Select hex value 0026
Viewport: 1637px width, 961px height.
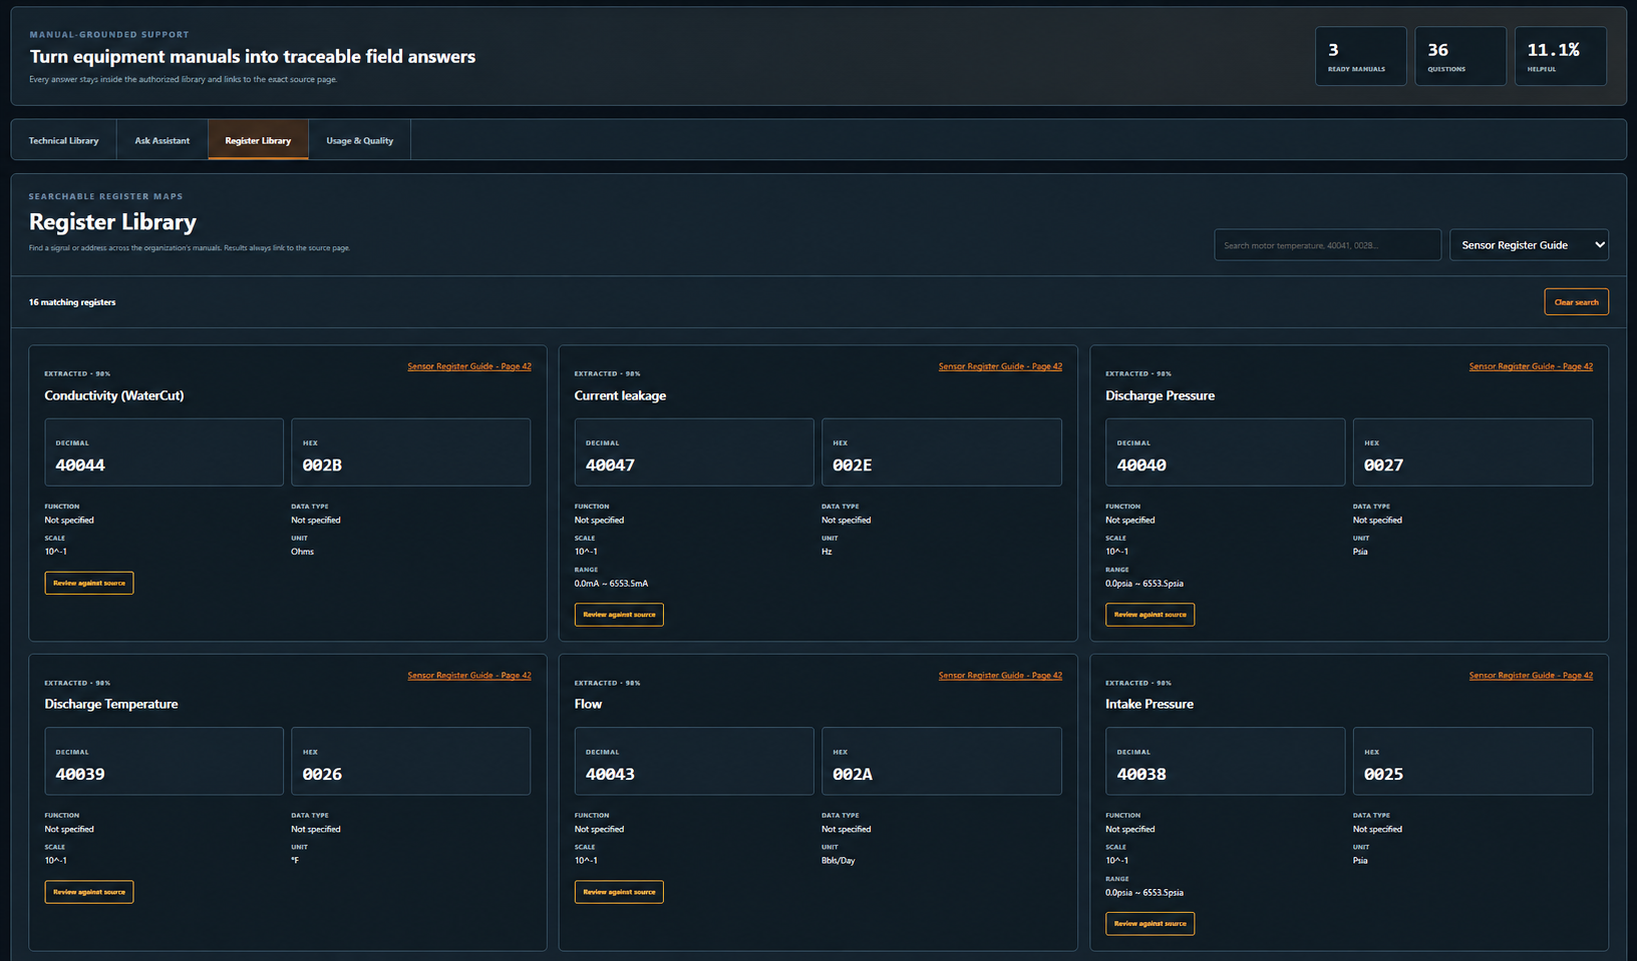(322, 774)
